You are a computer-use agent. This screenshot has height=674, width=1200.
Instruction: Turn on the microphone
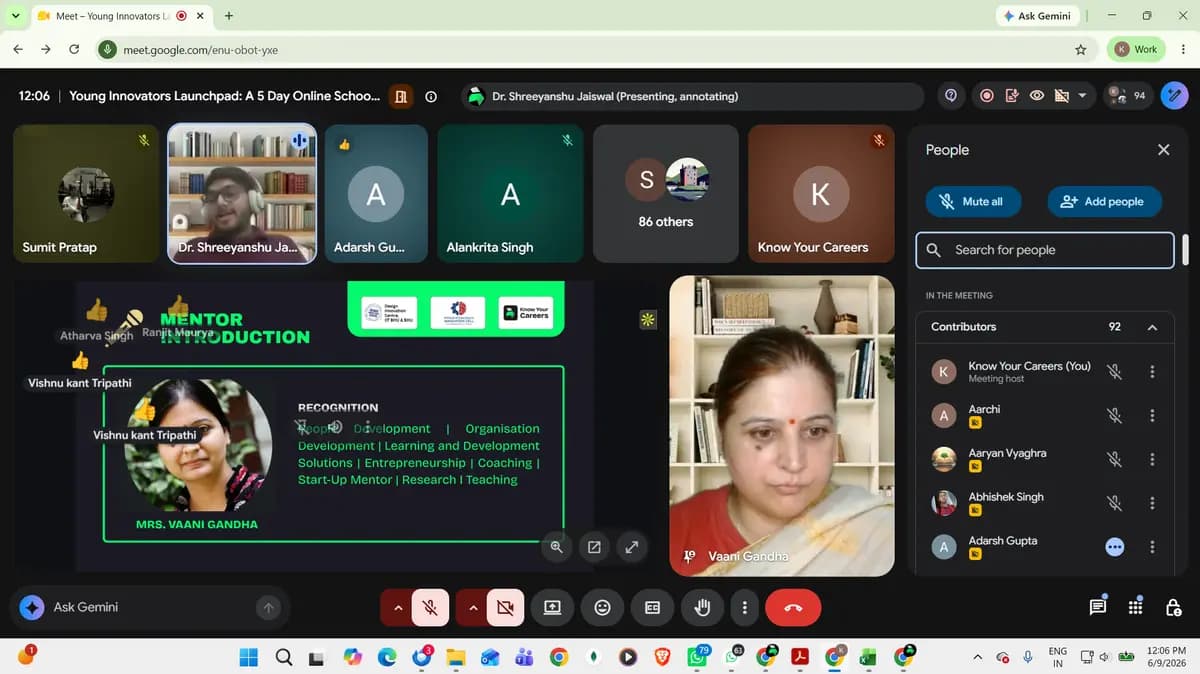click(x=430, y=607)
